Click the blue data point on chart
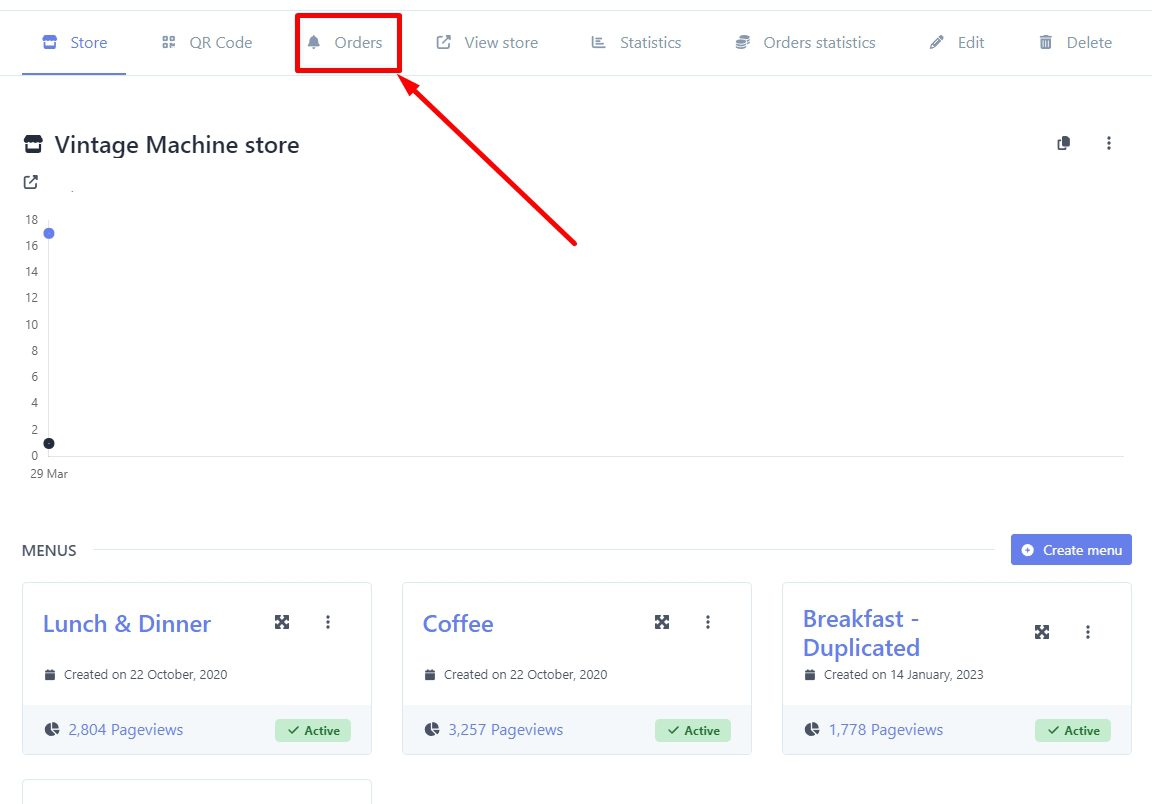 (49, 233)
